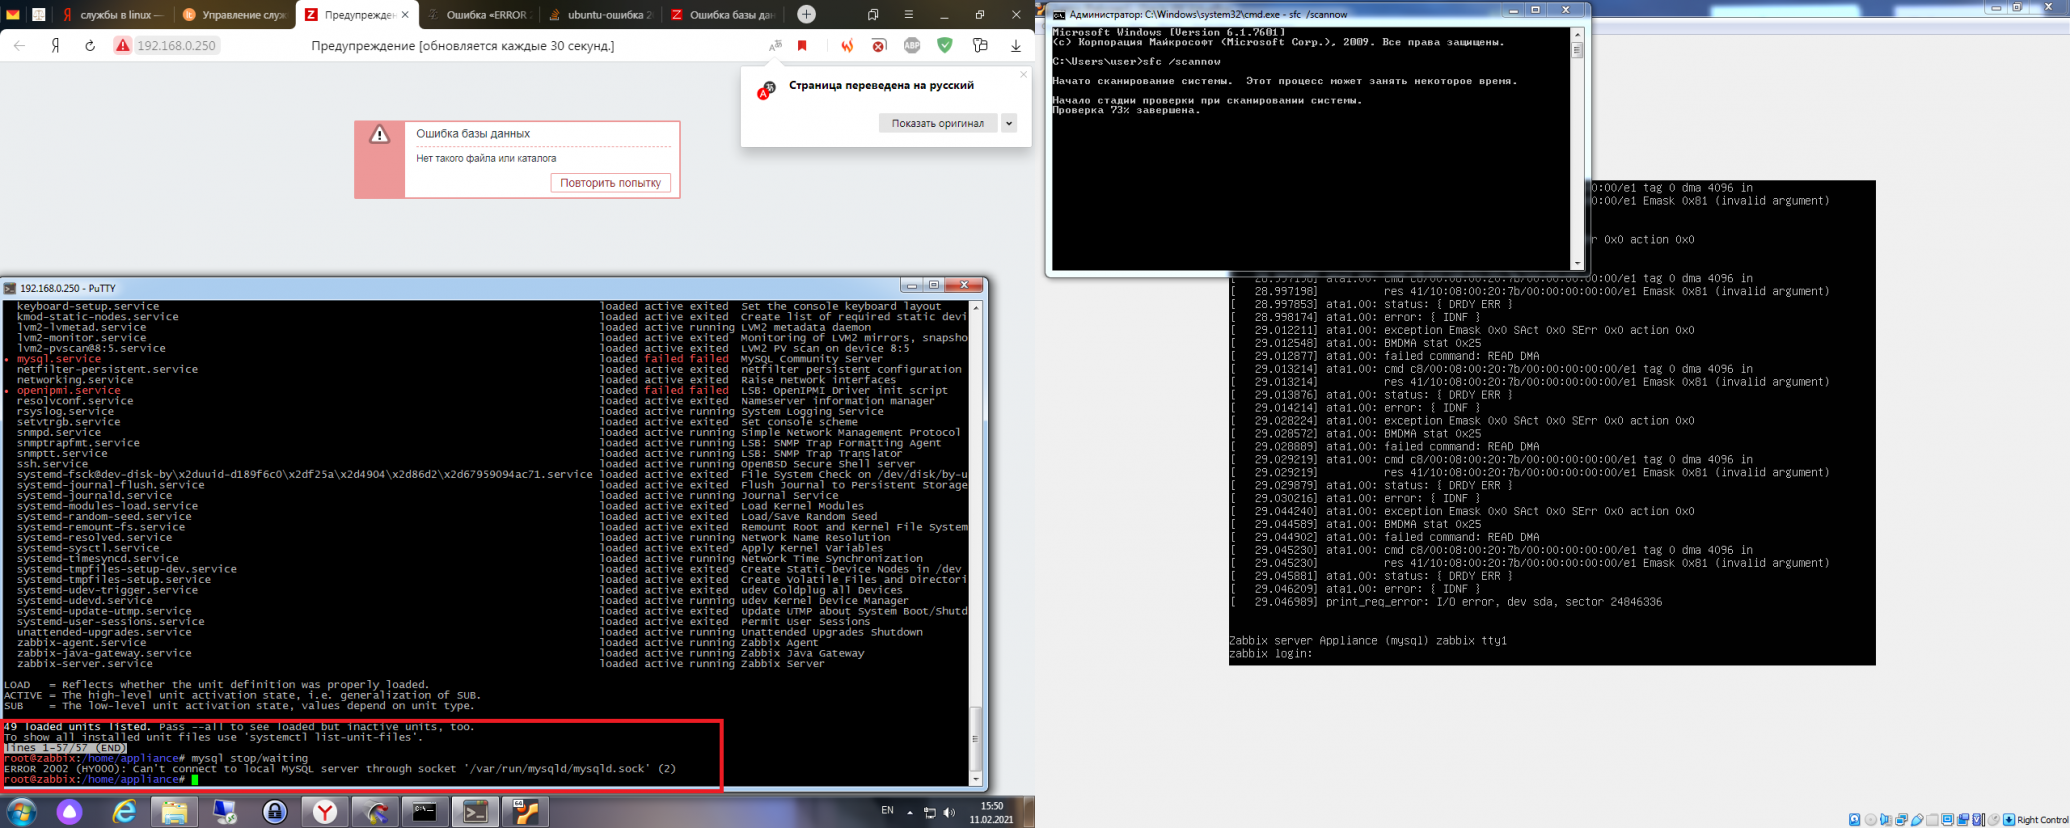Switch to Yandex Browser in the taskbar

(325, 812)
